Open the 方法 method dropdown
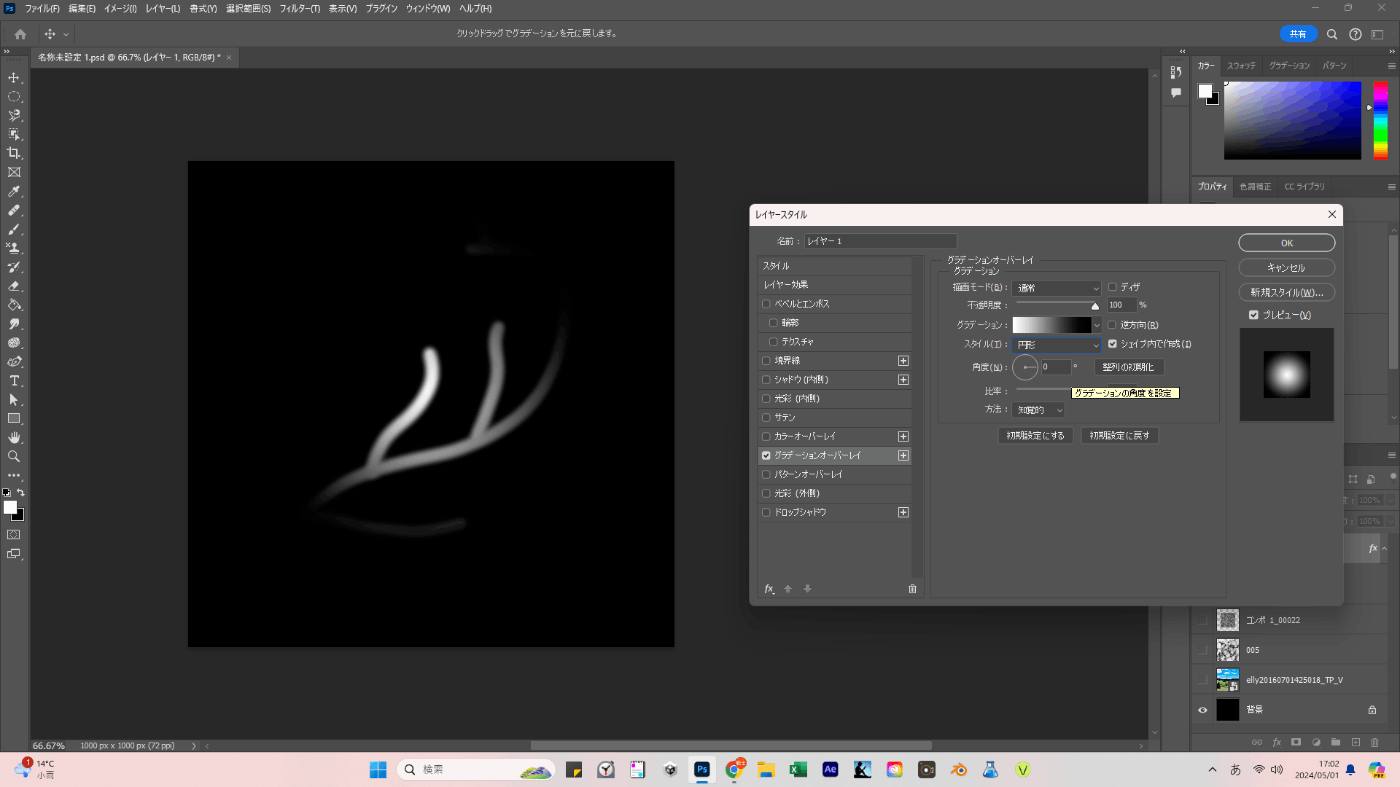The height and width of the screenshot is (787, 1400). tap(1039, 410)
